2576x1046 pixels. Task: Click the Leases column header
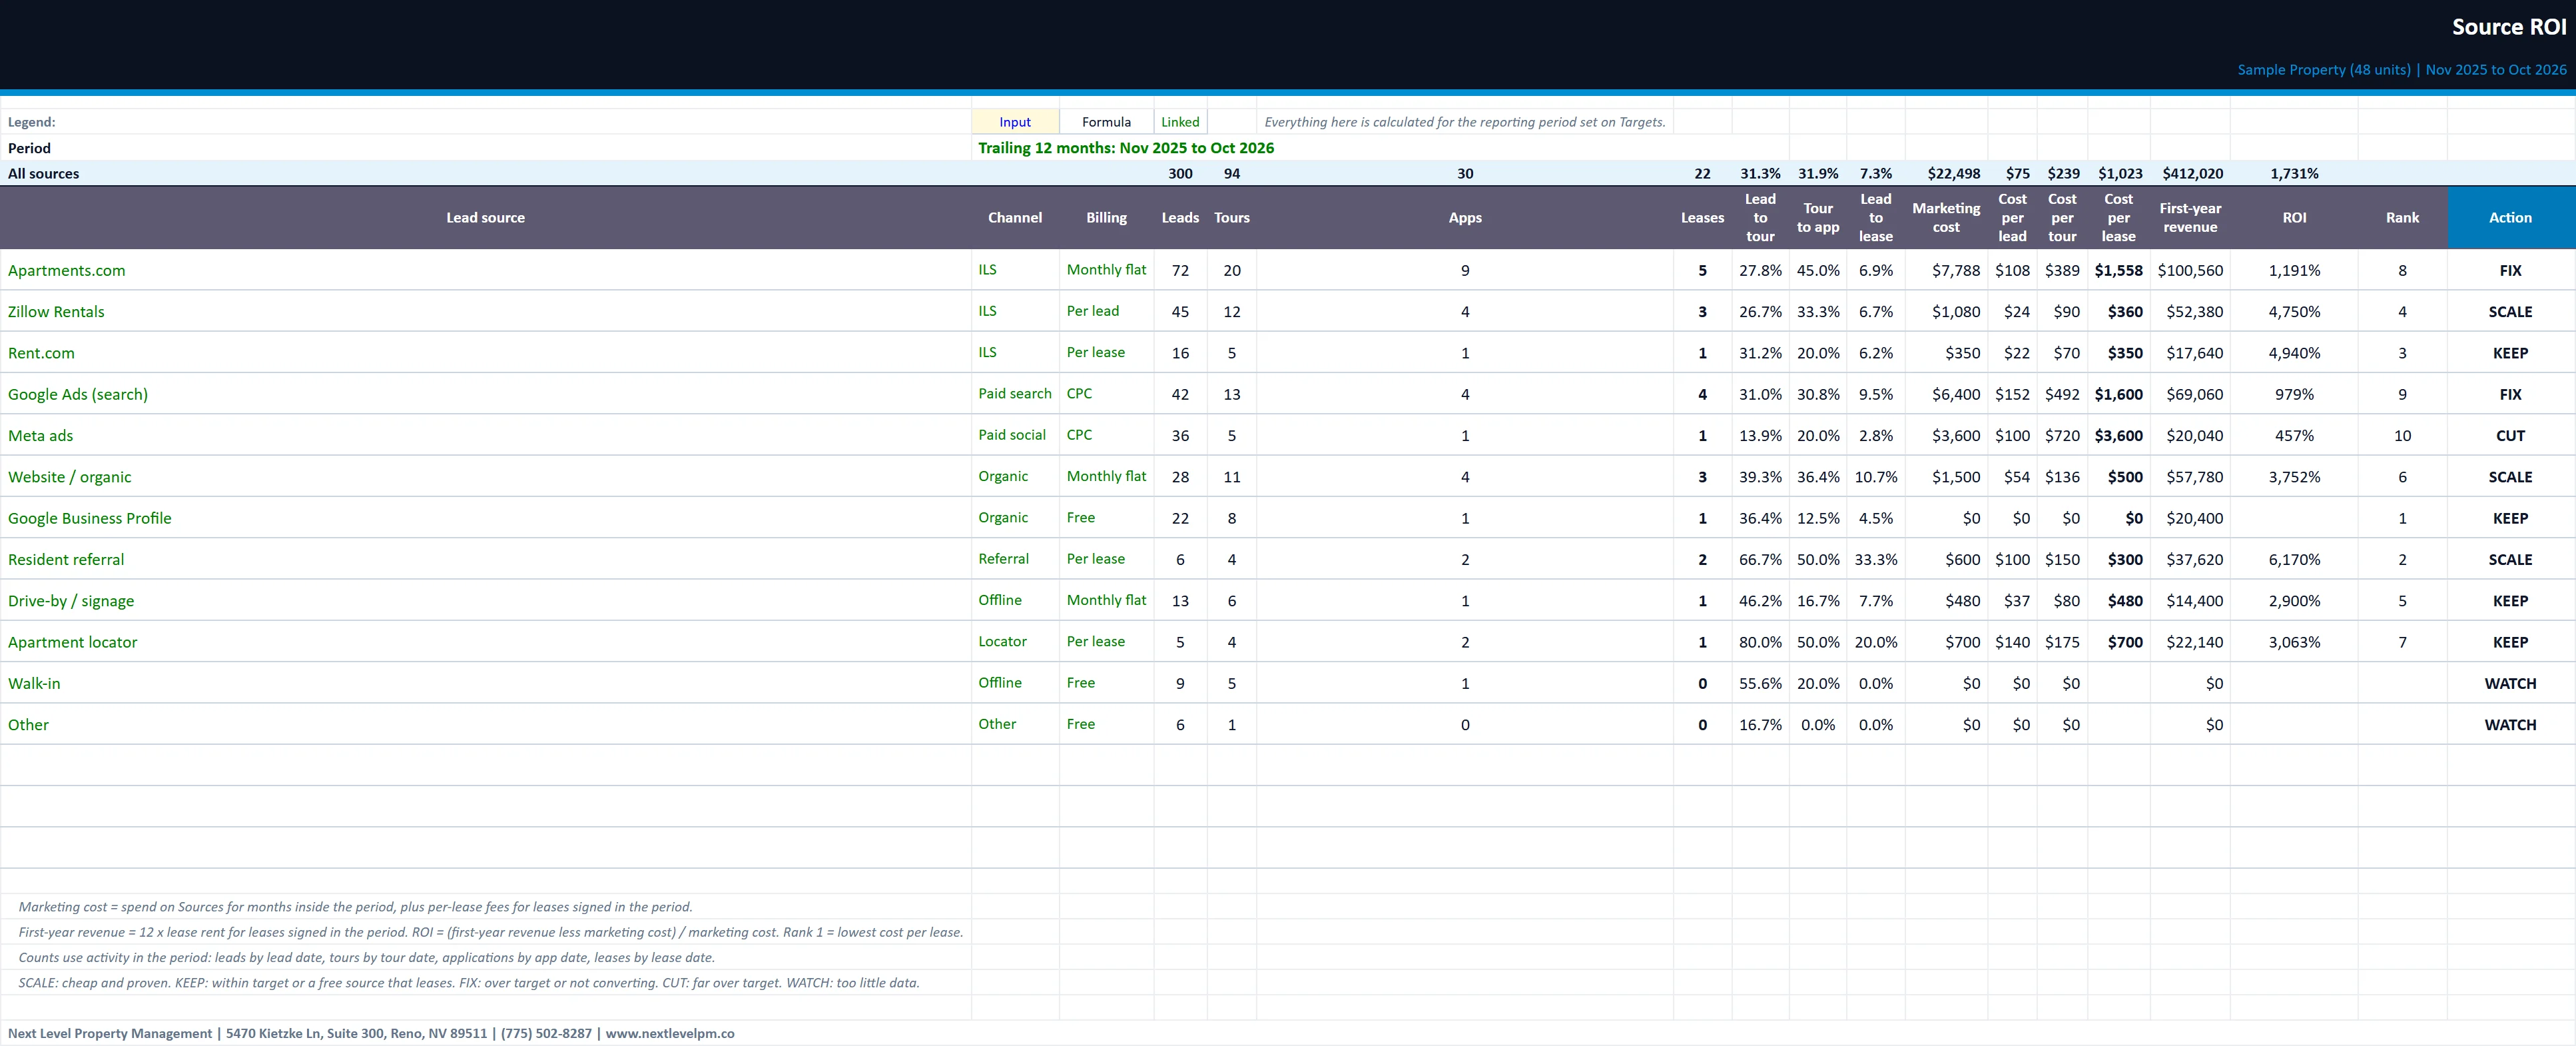[x=1702, y=217]
